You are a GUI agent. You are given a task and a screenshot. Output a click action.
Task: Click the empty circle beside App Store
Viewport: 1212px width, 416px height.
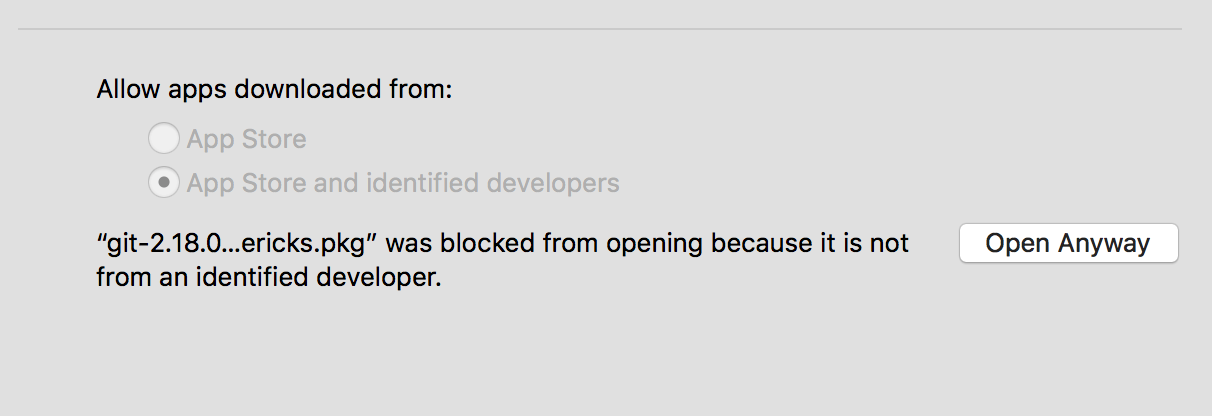[163, 138]
